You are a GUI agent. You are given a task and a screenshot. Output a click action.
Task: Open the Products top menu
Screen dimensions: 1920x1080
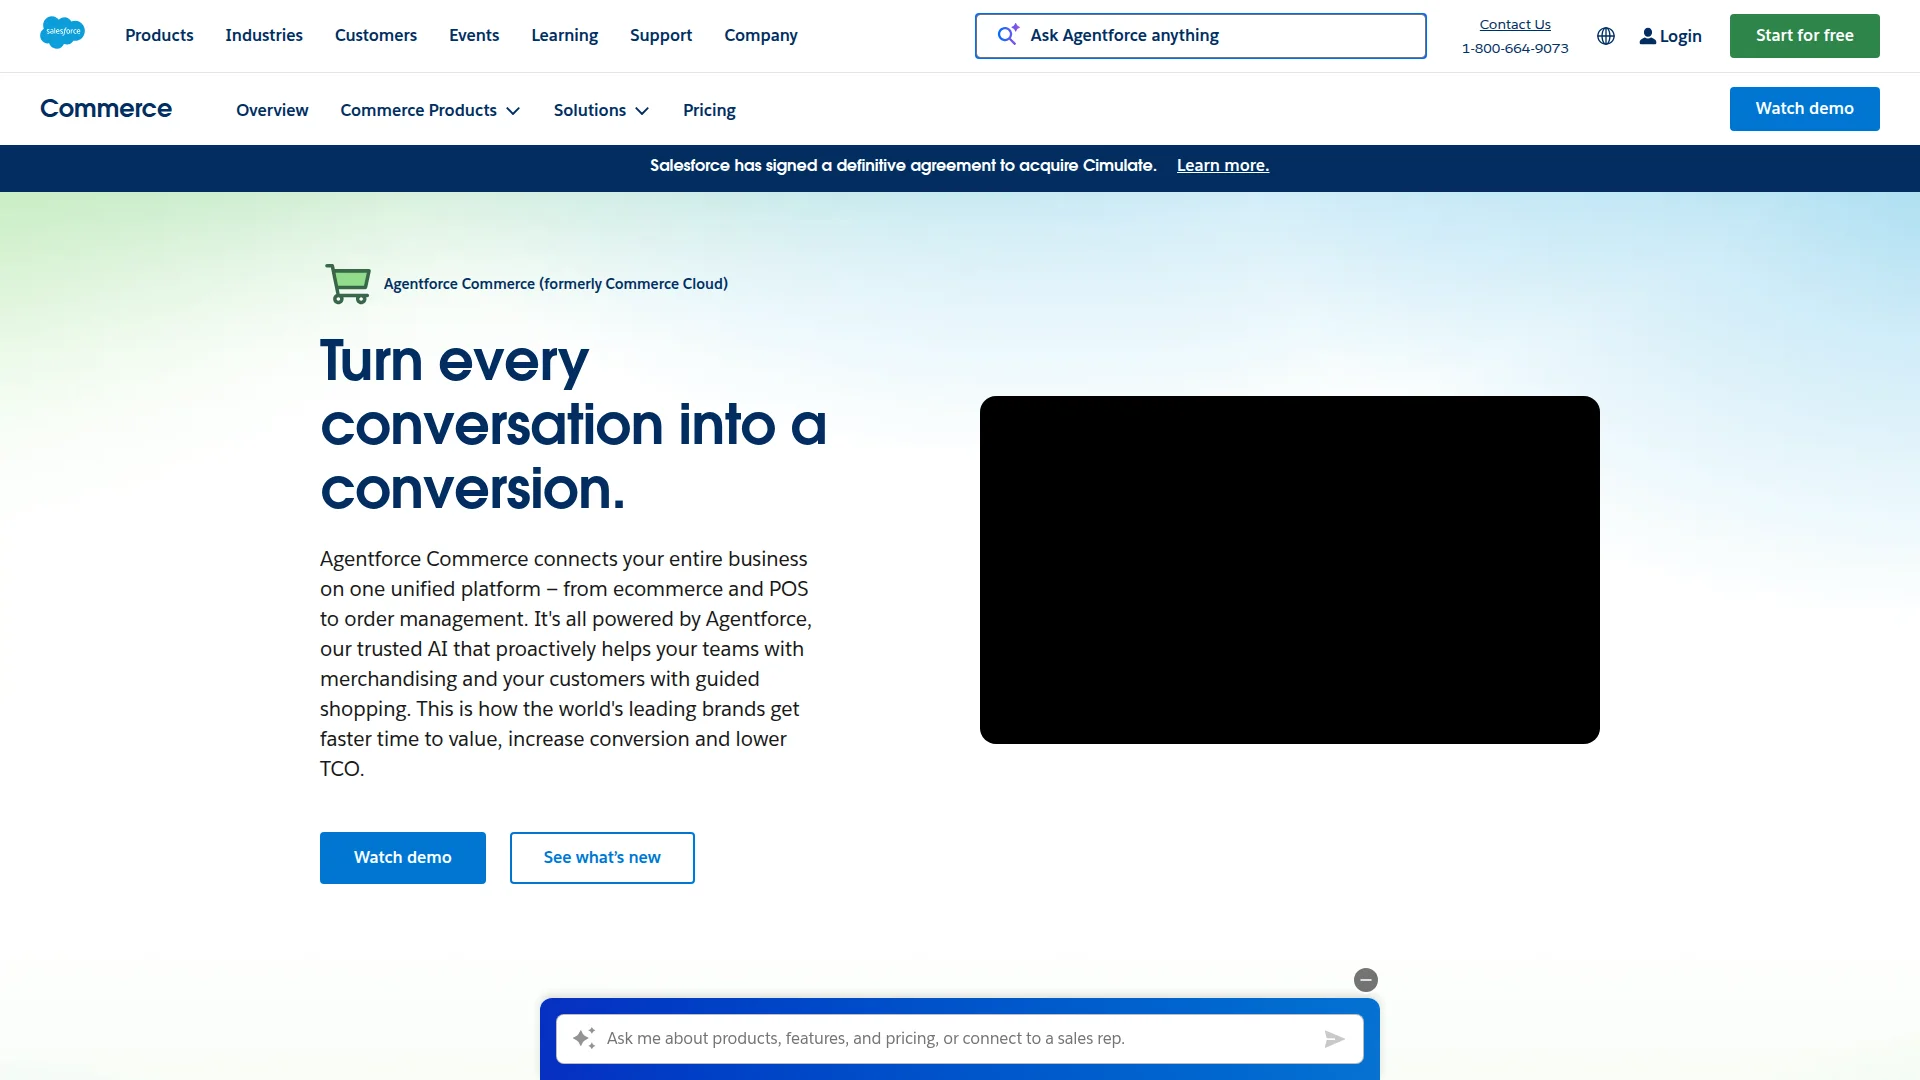click(159, 35)
